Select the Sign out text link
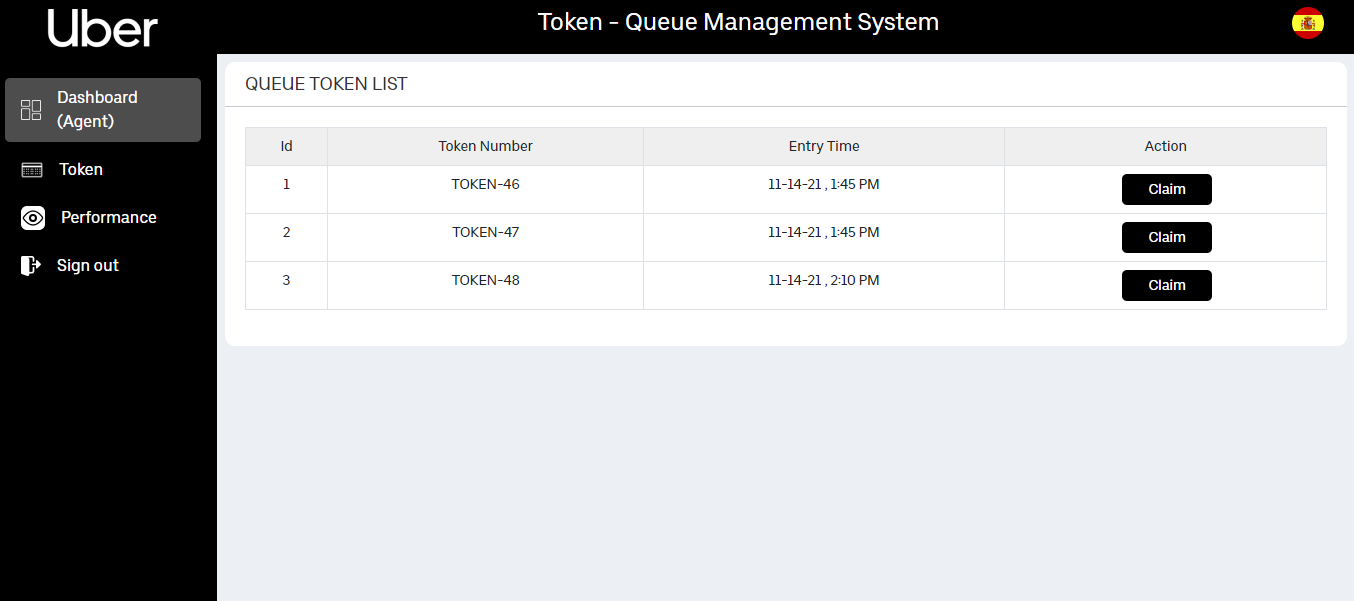 click(88, 266)
